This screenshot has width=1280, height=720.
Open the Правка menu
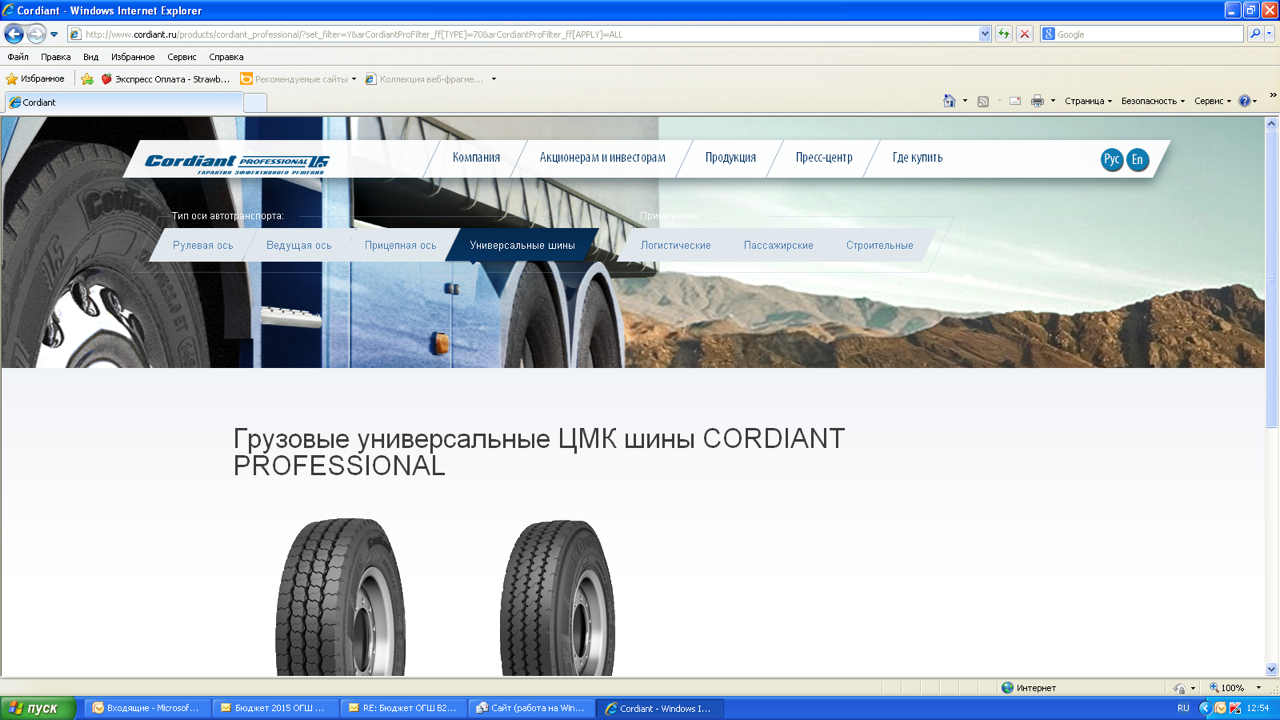[x=56, y=57]
